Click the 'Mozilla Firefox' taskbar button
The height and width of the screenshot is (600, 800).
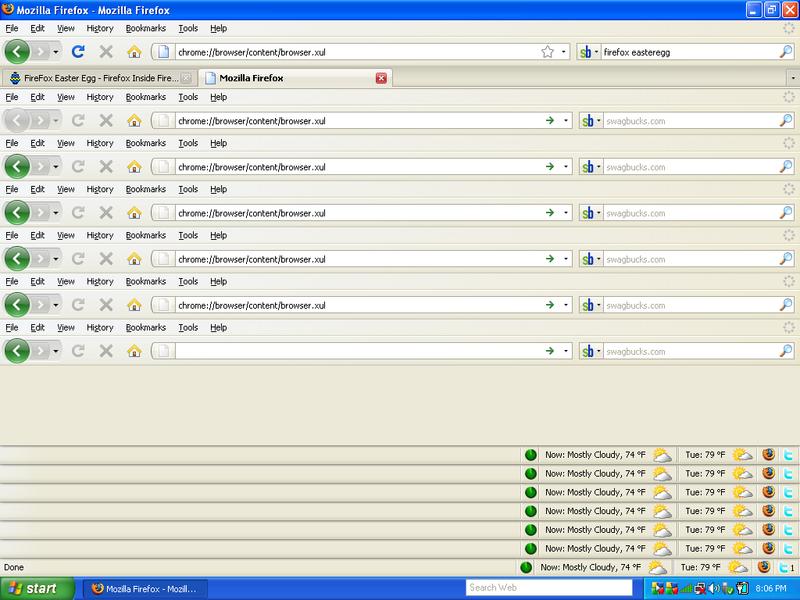click(x=144, y=589)
